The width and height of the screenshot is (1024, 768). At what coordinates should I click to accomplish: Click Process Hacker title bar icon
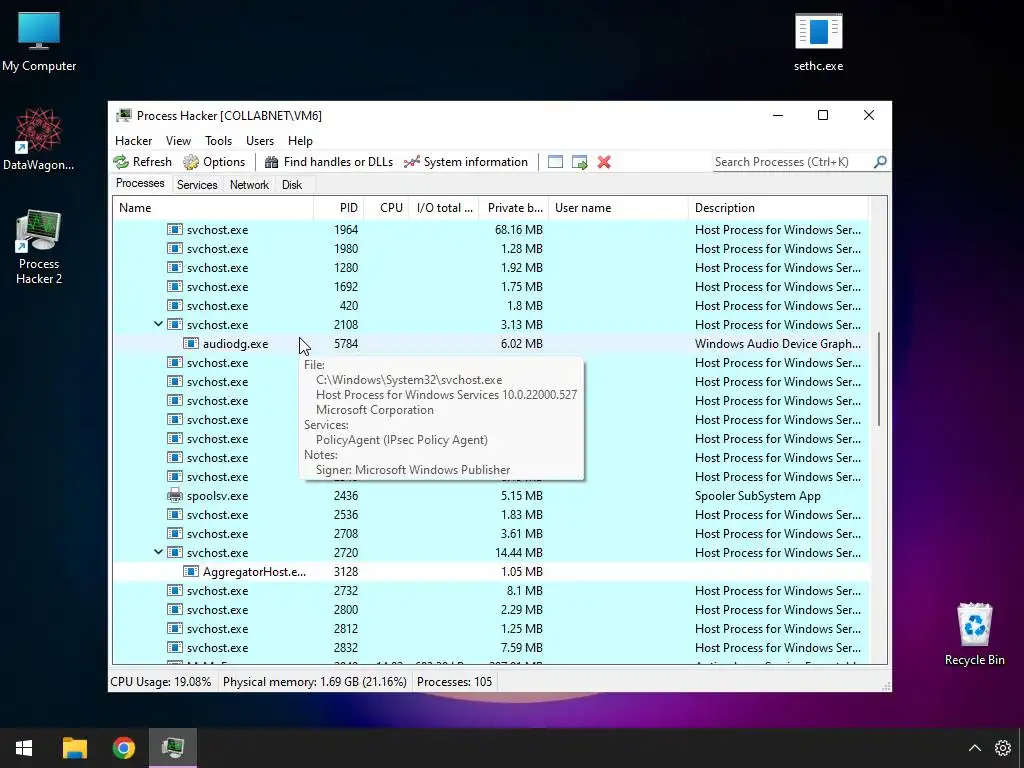point(123,116)
